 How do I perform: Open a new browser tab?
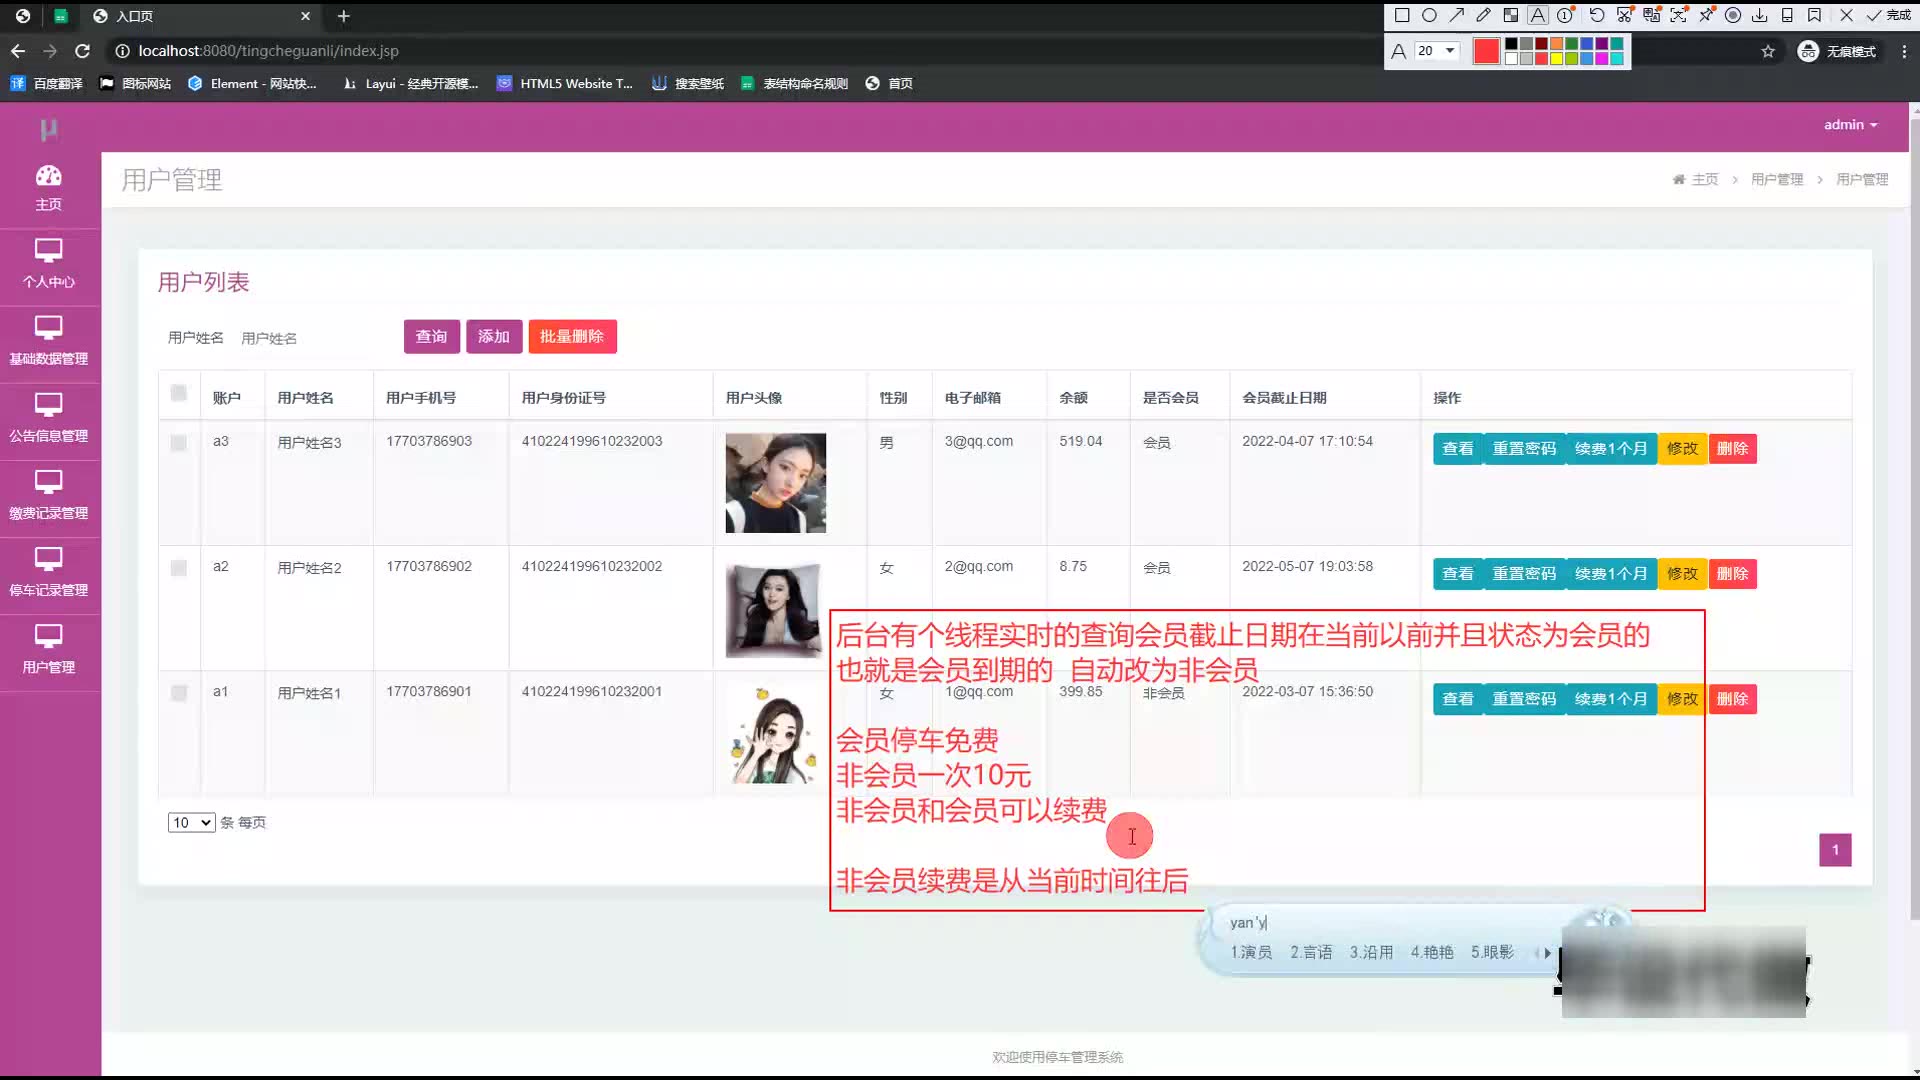(343, 16)
